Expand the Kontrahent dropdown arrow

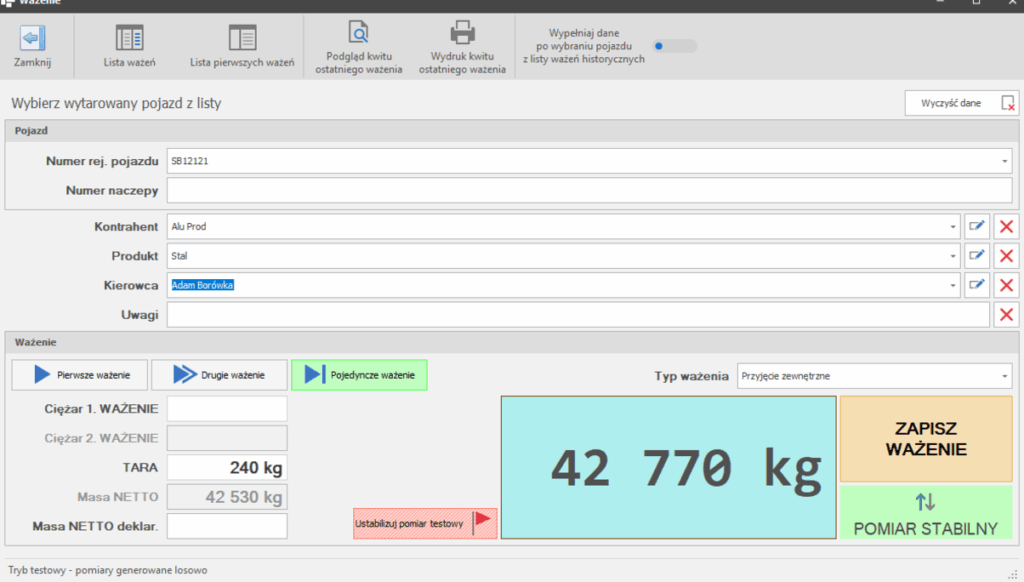click(952, 227)
